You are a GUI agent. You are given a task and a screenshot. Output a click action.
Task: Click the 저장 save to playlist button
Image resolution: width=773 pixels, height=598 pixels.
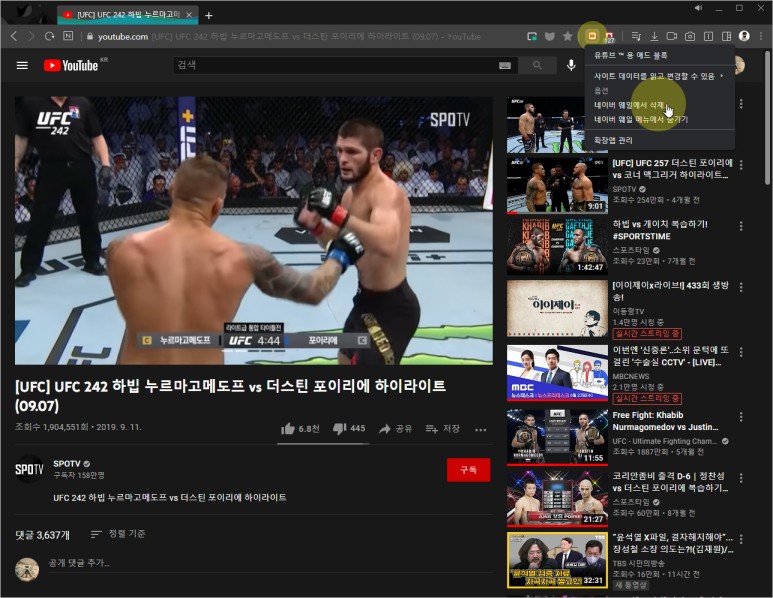pos(443,428)
